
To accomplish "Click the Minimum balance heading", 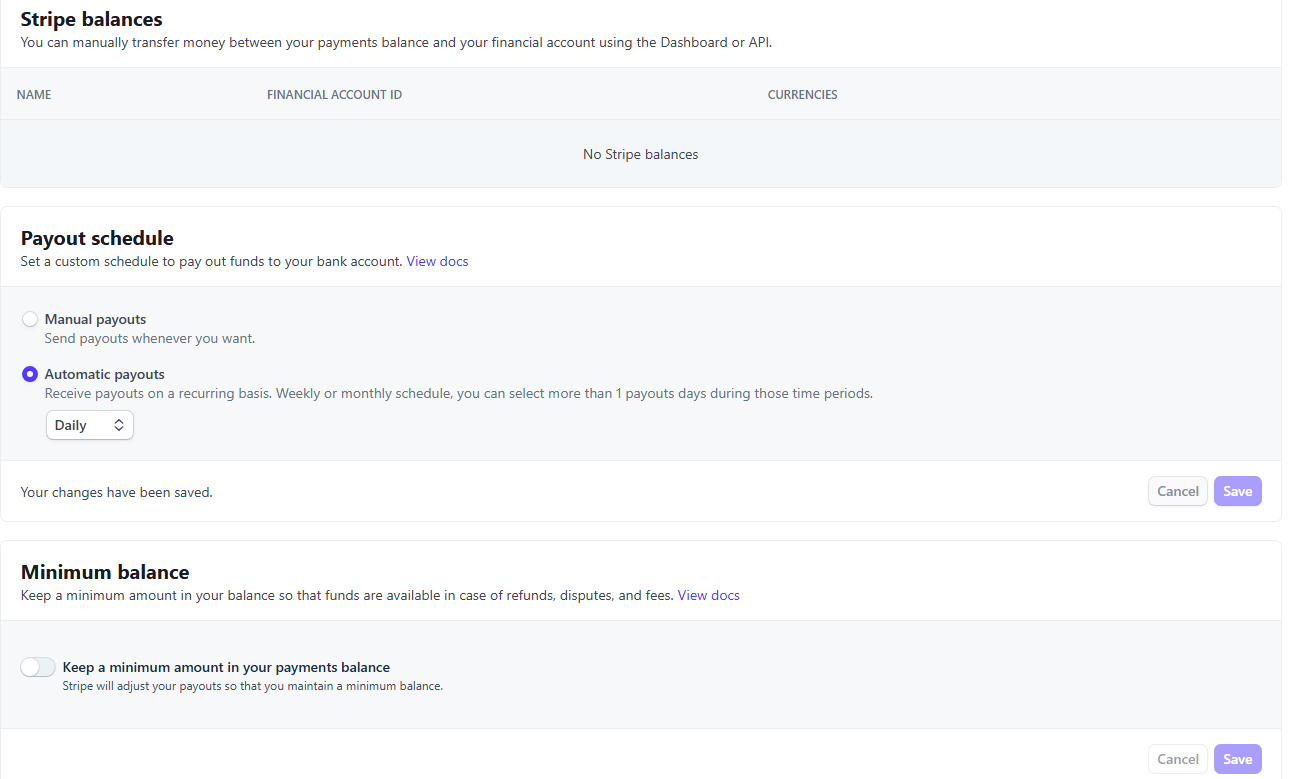I will [x=105, y=572].
